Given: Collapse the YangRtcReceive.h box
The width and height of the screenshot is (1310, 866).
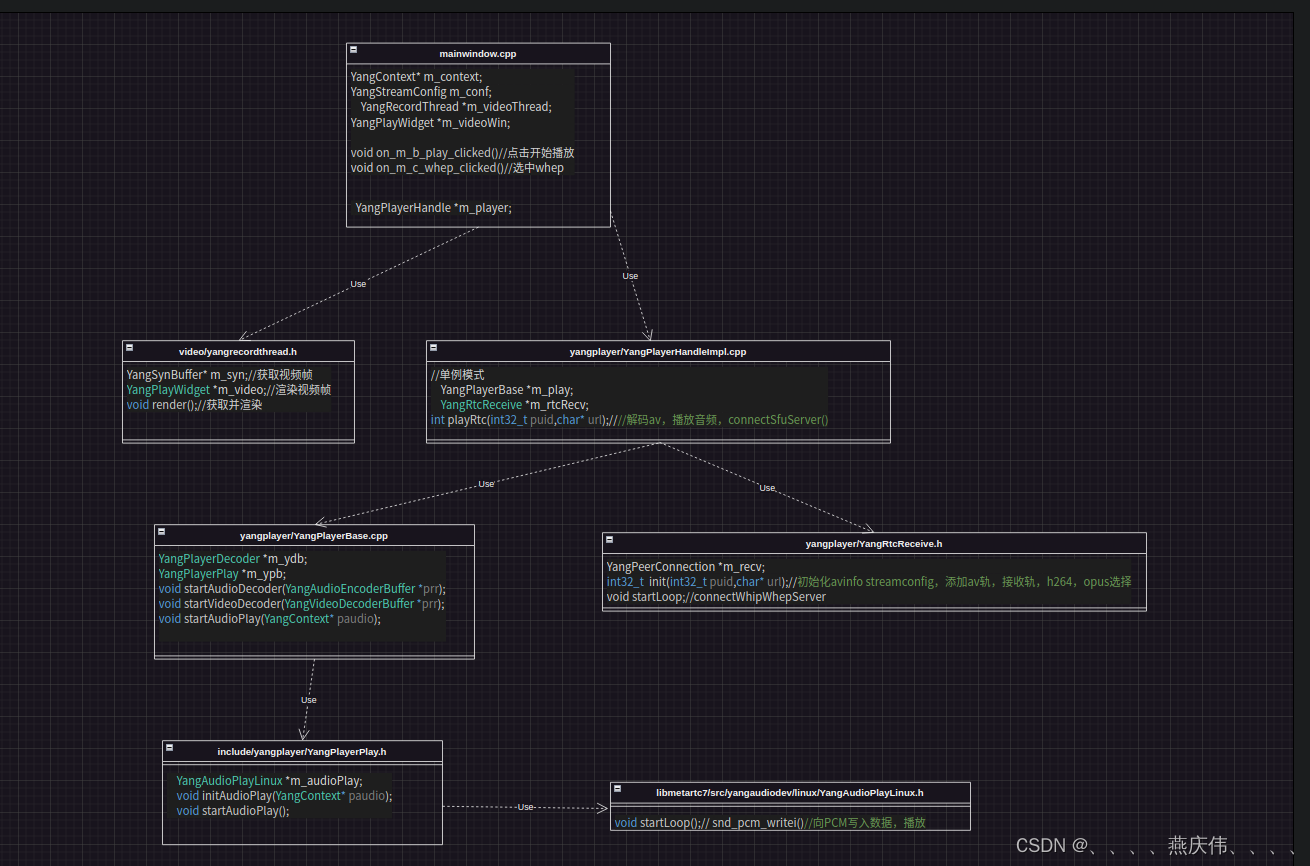Looking at the screenshot, I should [x=609, y=539].
